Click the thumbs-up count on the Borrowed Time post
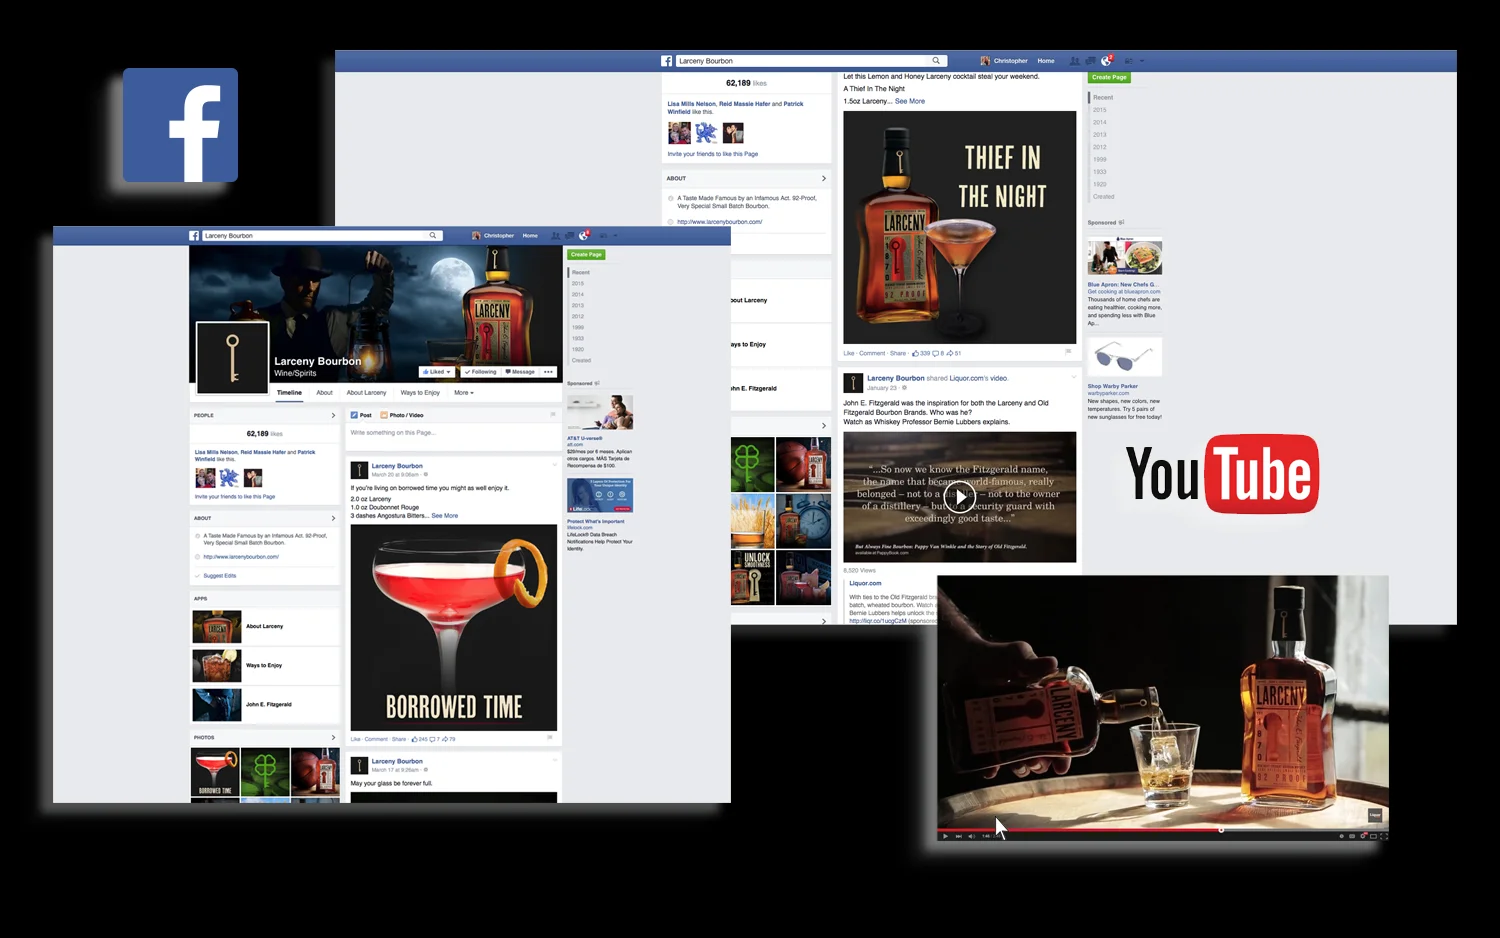The image size is (1500, 938). [x=420, y=739]
